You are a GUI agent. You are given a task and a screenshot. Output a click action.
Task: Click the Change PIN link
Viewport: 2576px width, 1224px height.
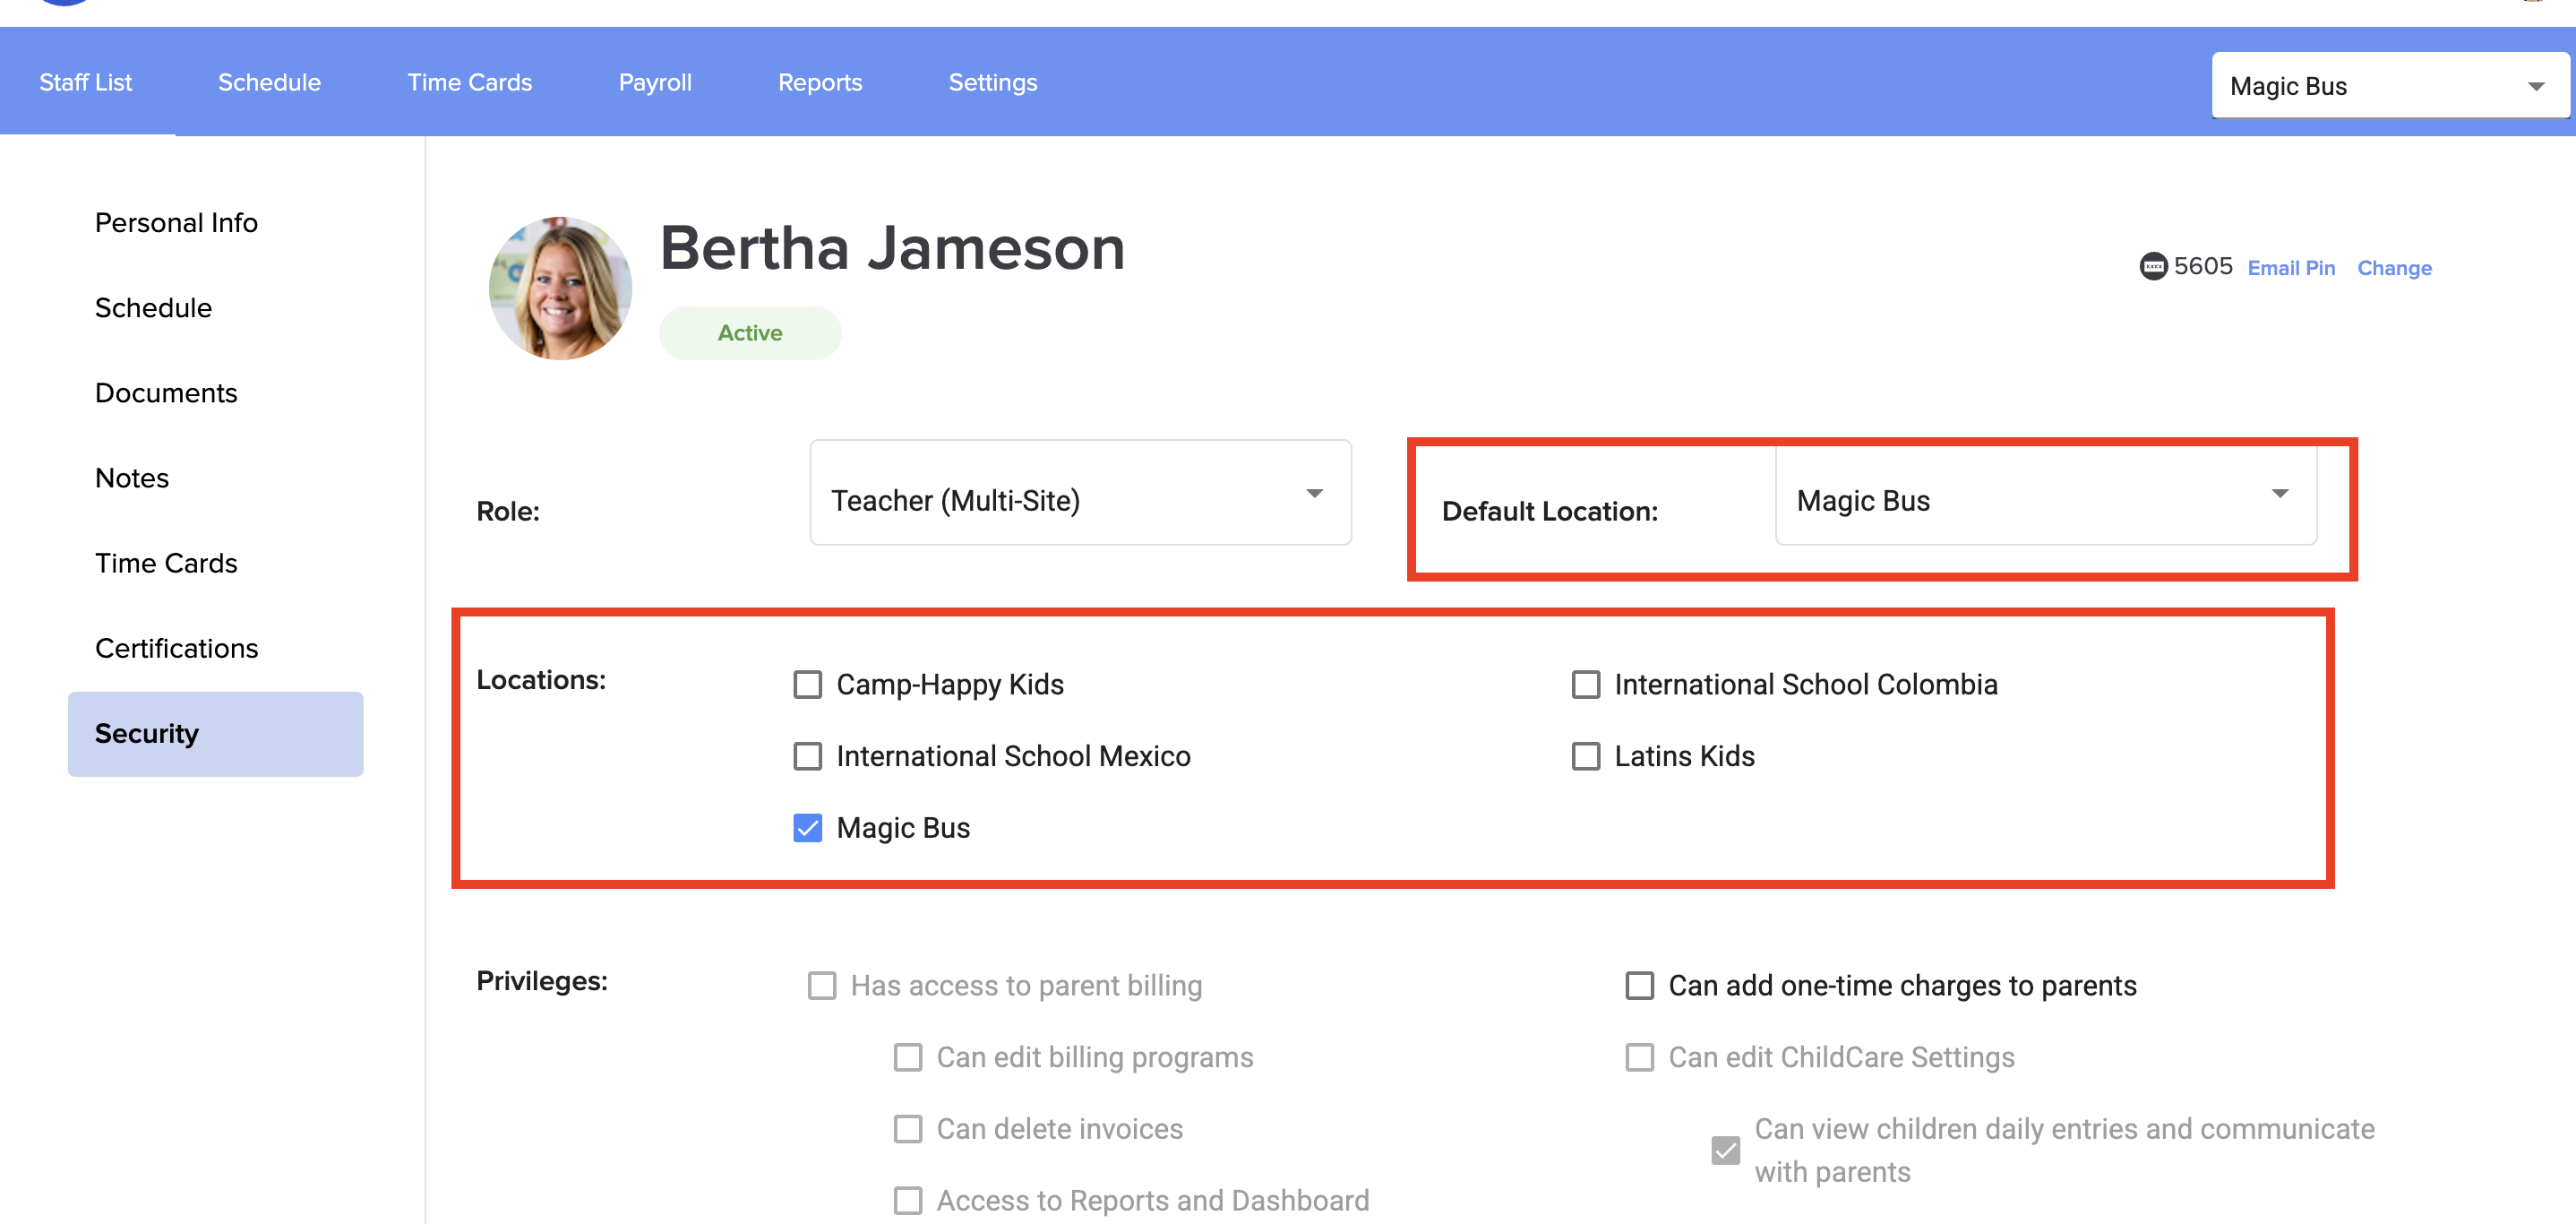pos(2394,268)
